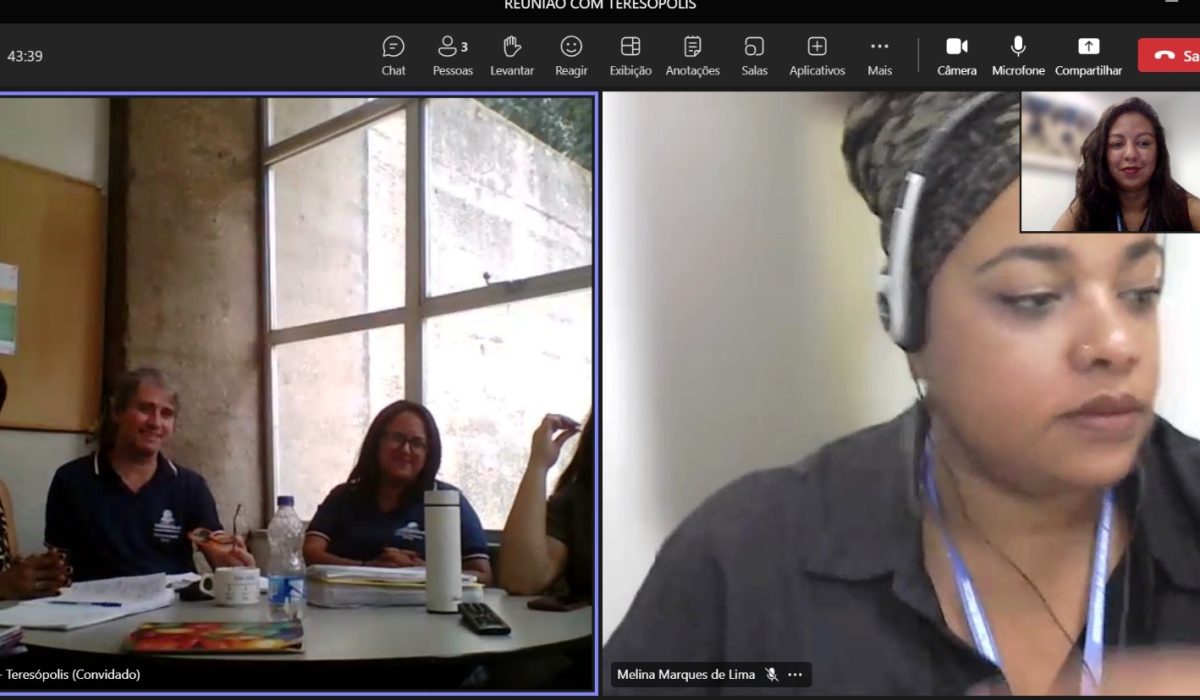
Task: Show the Pessoas participants list
Action: [x=452, y=55]
